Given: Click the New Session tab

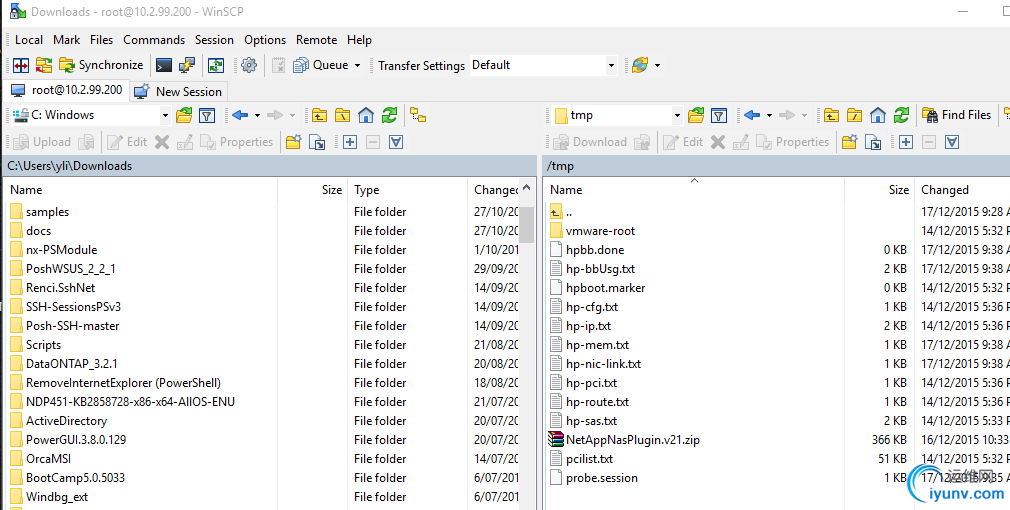Looking at the screenshot, I should (x=178, y=91).
